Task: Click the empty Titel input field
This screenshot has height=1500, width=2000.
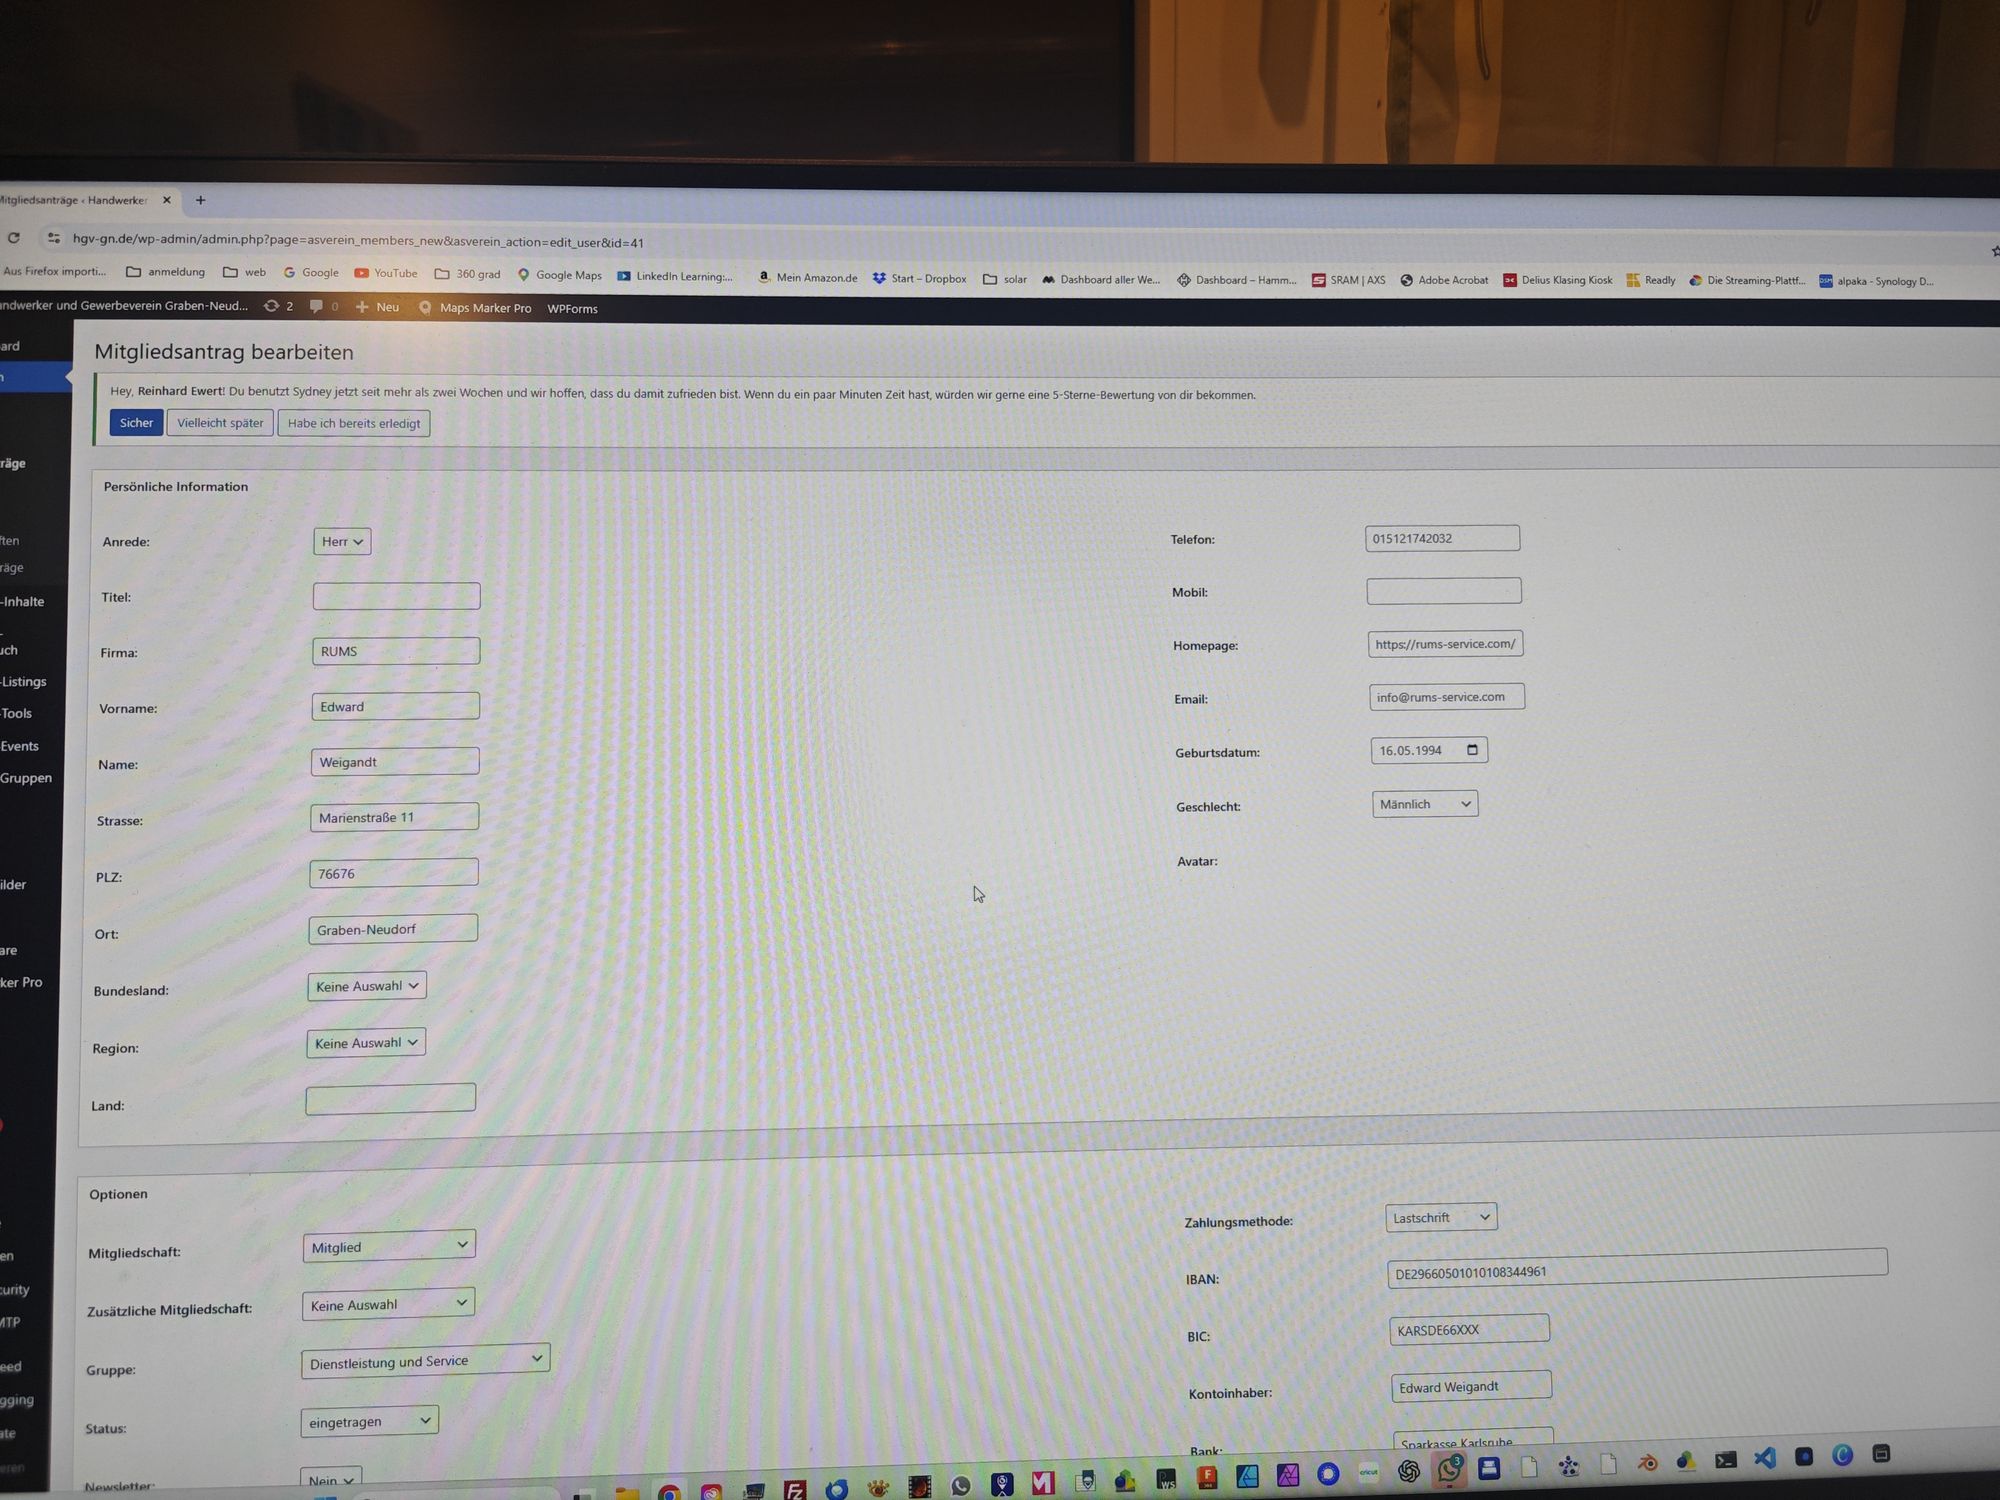Action: pyautogui.click(x=396, y=596)
